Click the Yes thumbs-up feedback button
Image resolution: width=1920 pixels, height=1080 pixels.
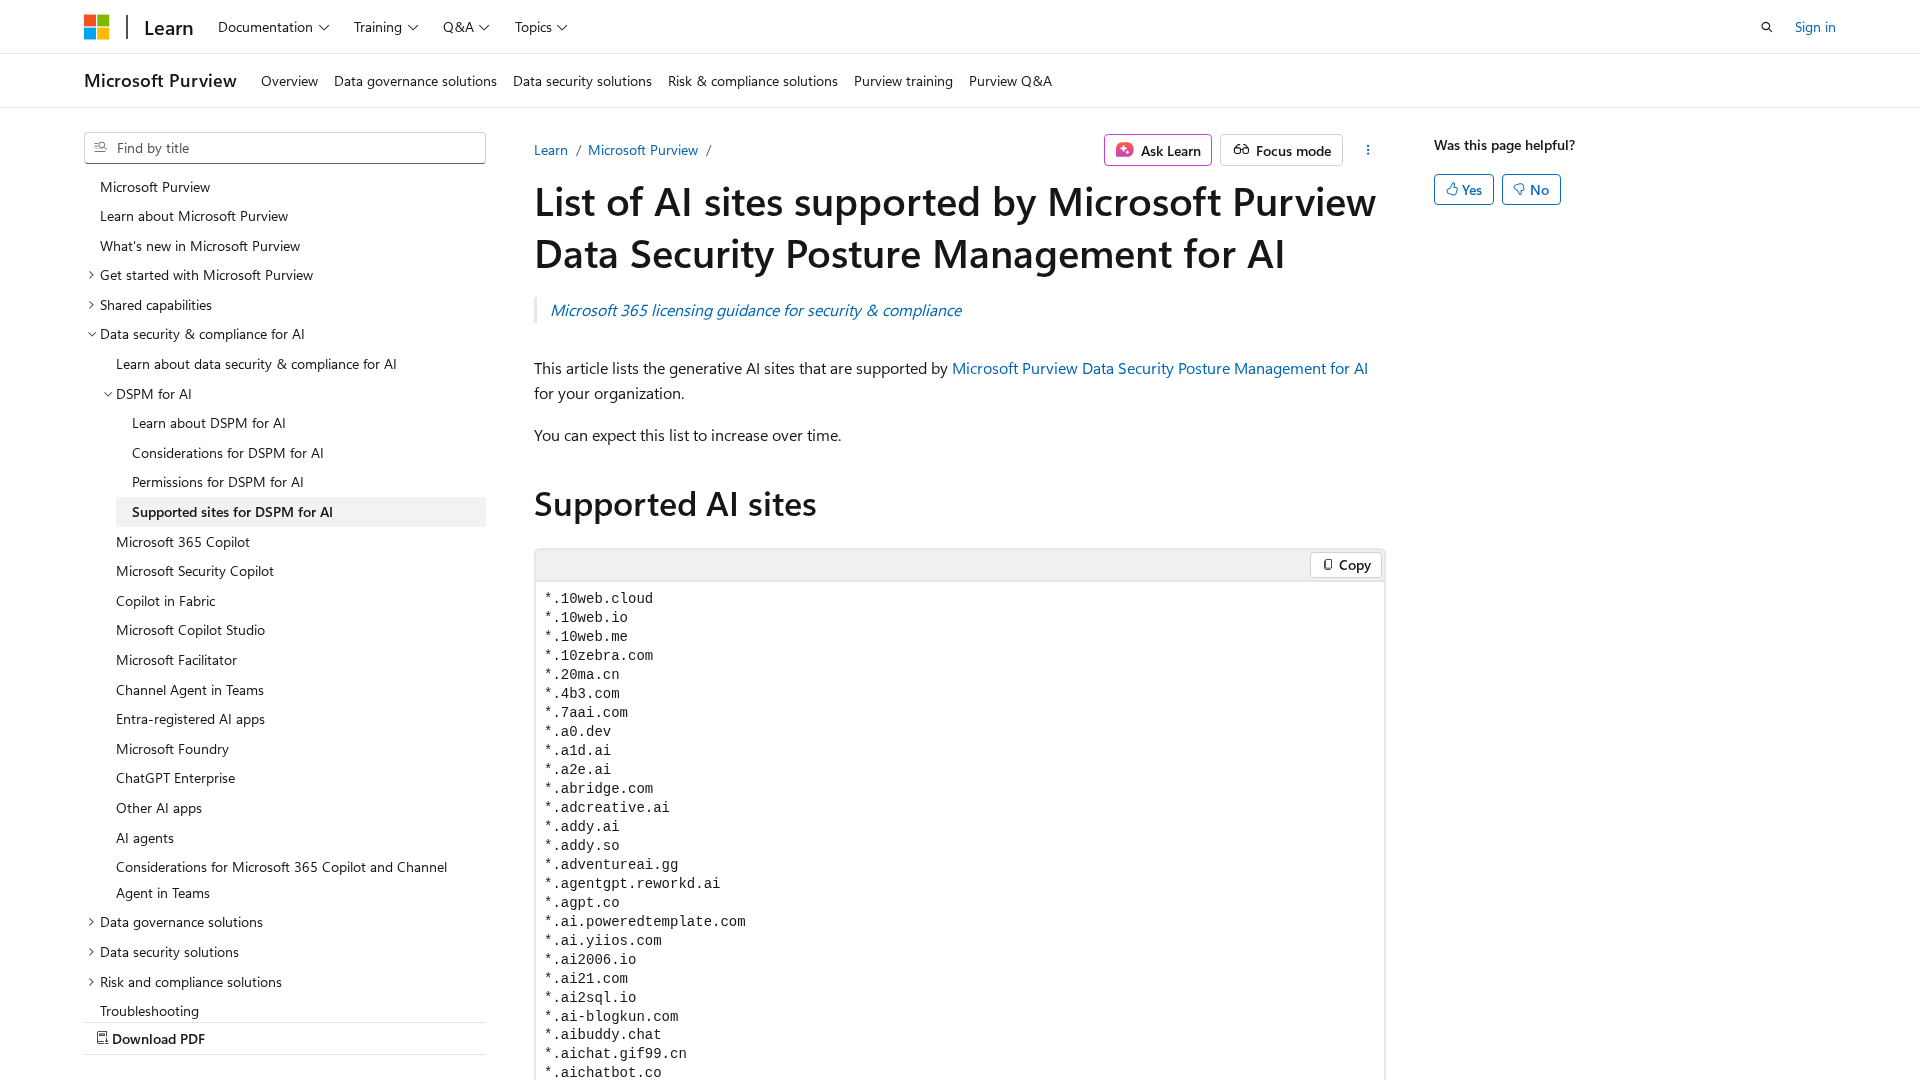[x=1463, y=190]
